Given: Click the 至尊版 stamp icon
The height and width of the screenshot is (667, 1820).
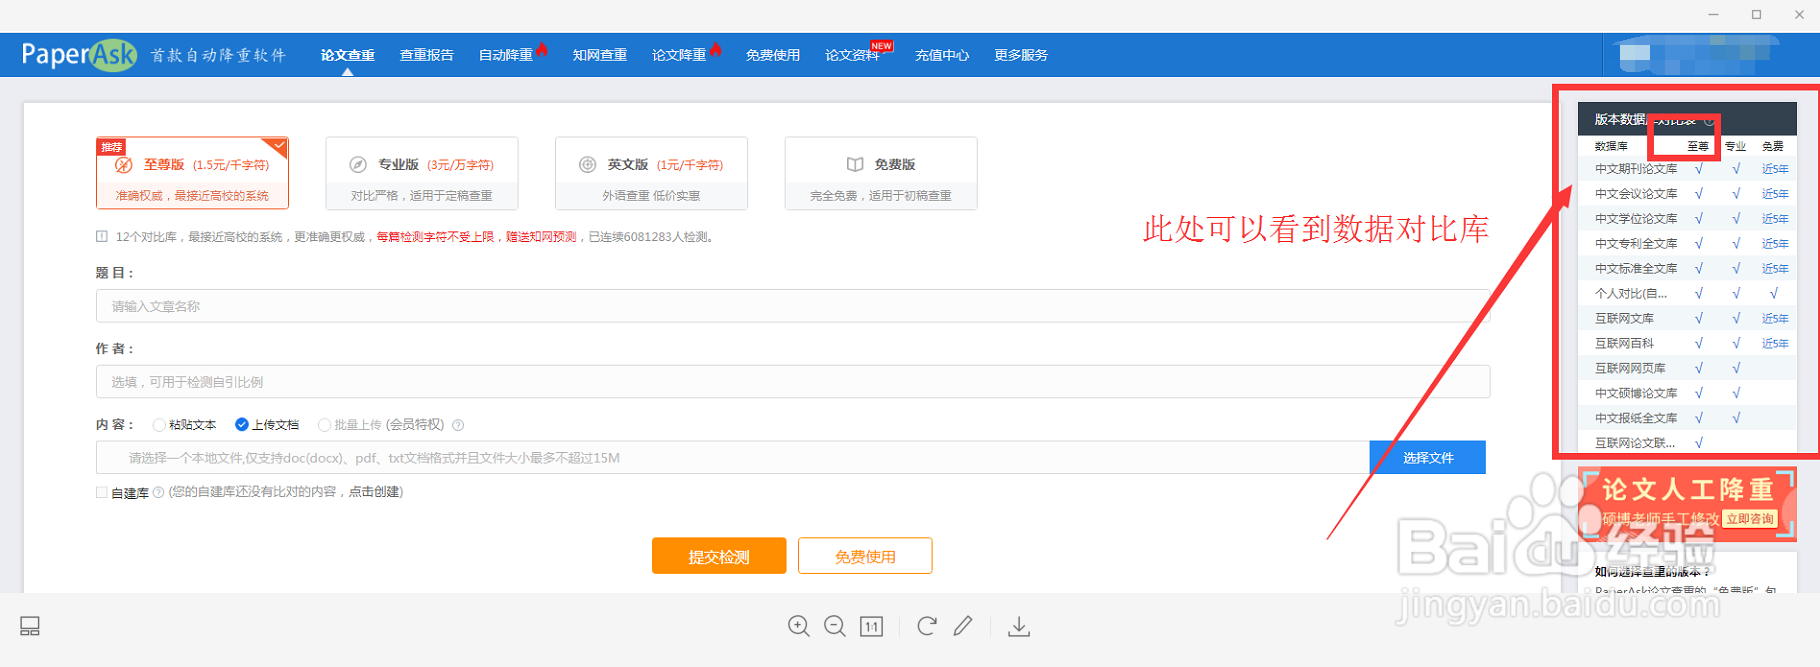Looking at the screenshot, I should [124, 165].
